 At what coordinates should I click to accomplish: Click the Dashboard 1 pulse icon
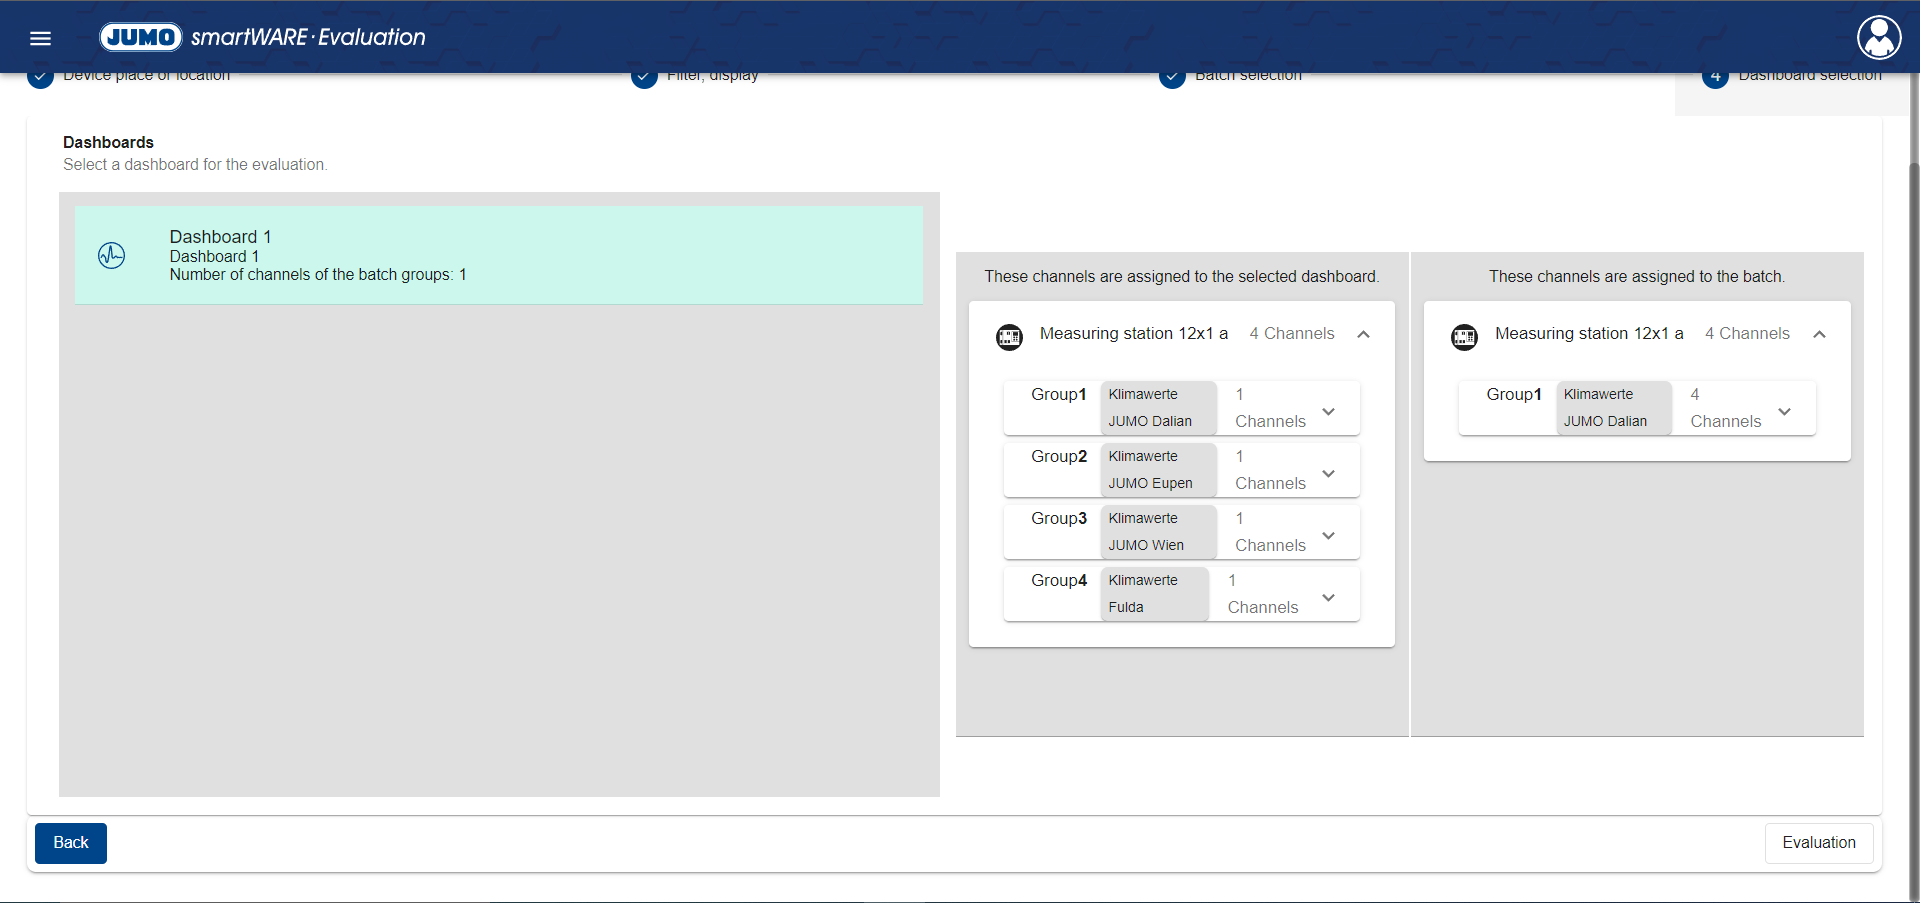(x=111, y=256)
